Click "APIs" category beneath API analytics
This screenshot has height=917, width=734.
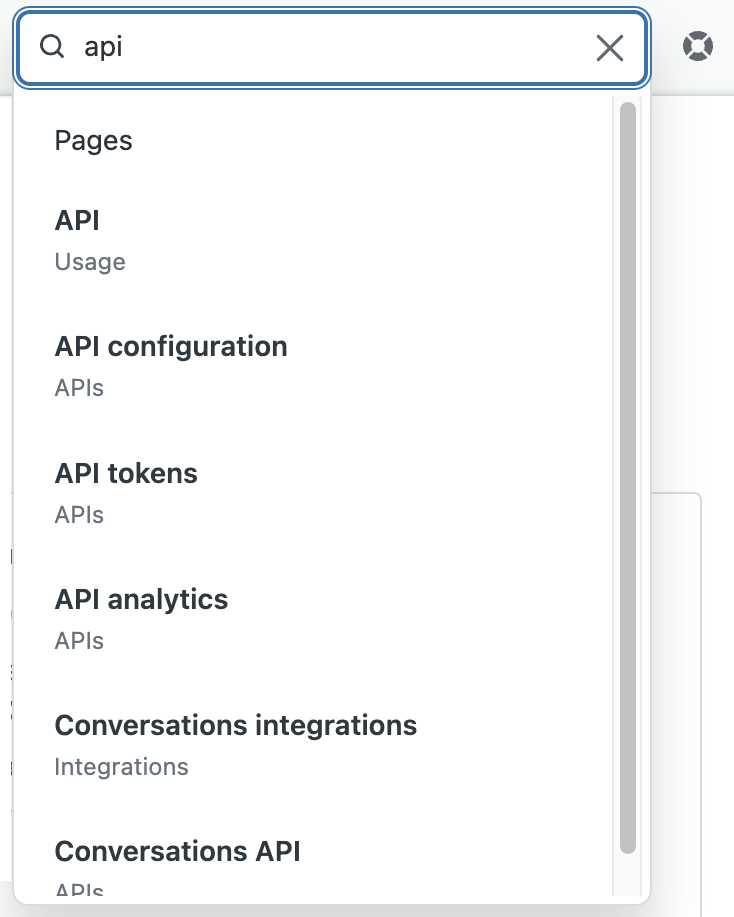click(x=79, y=641)
